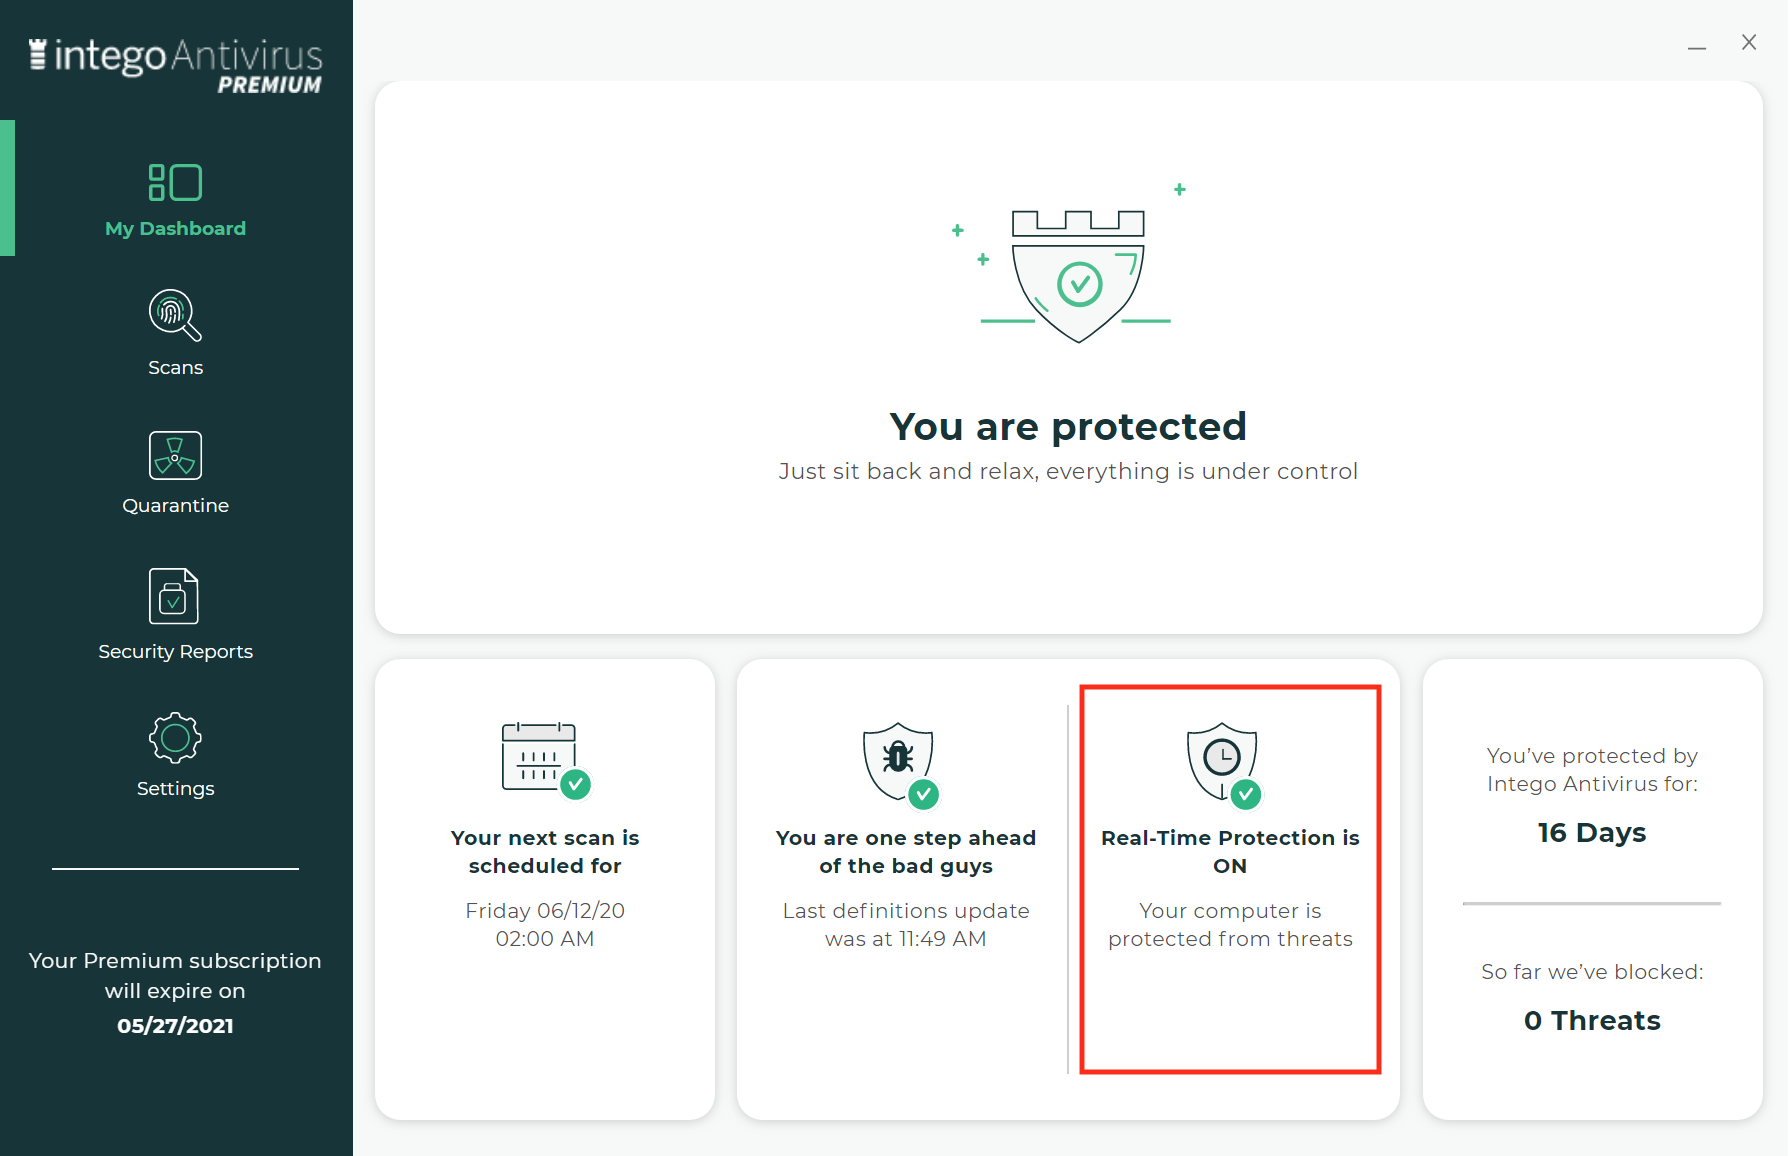
Task: Click 'Your computer is protected from threats'
Action: pos(1230,924)
